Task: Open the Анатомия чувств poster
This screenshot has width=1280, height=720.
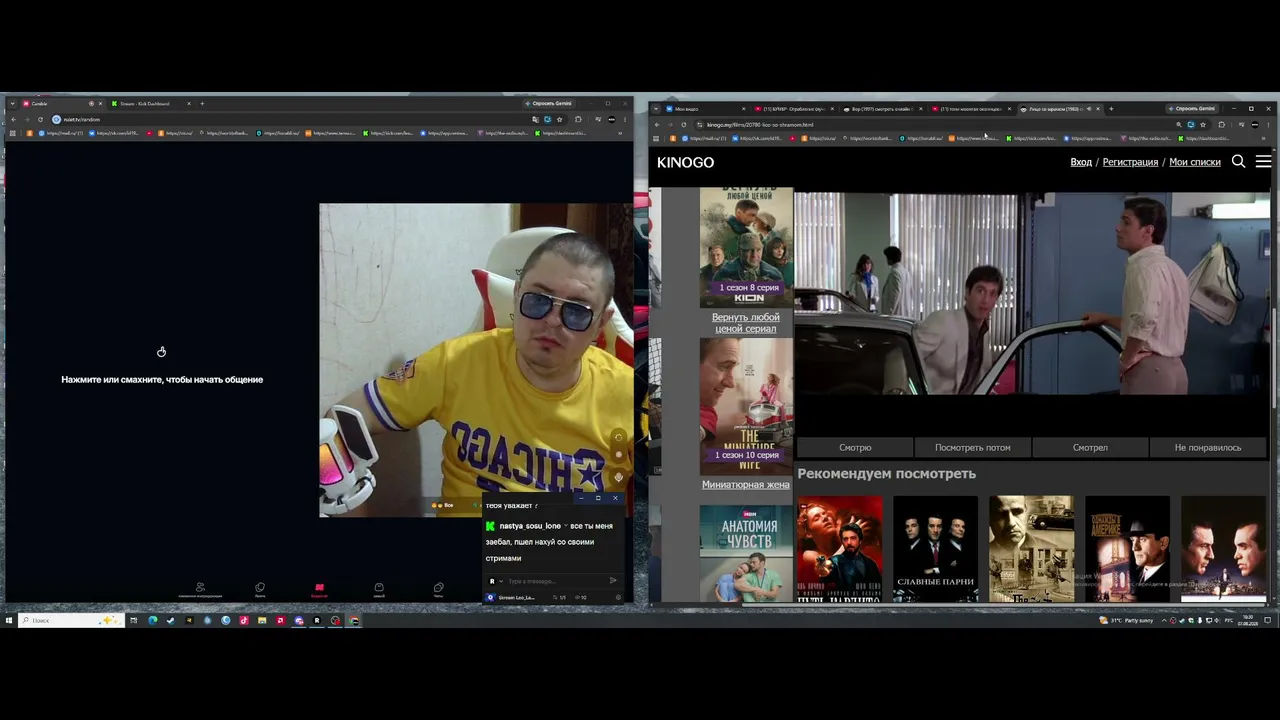Action: (x=746, y=553)
